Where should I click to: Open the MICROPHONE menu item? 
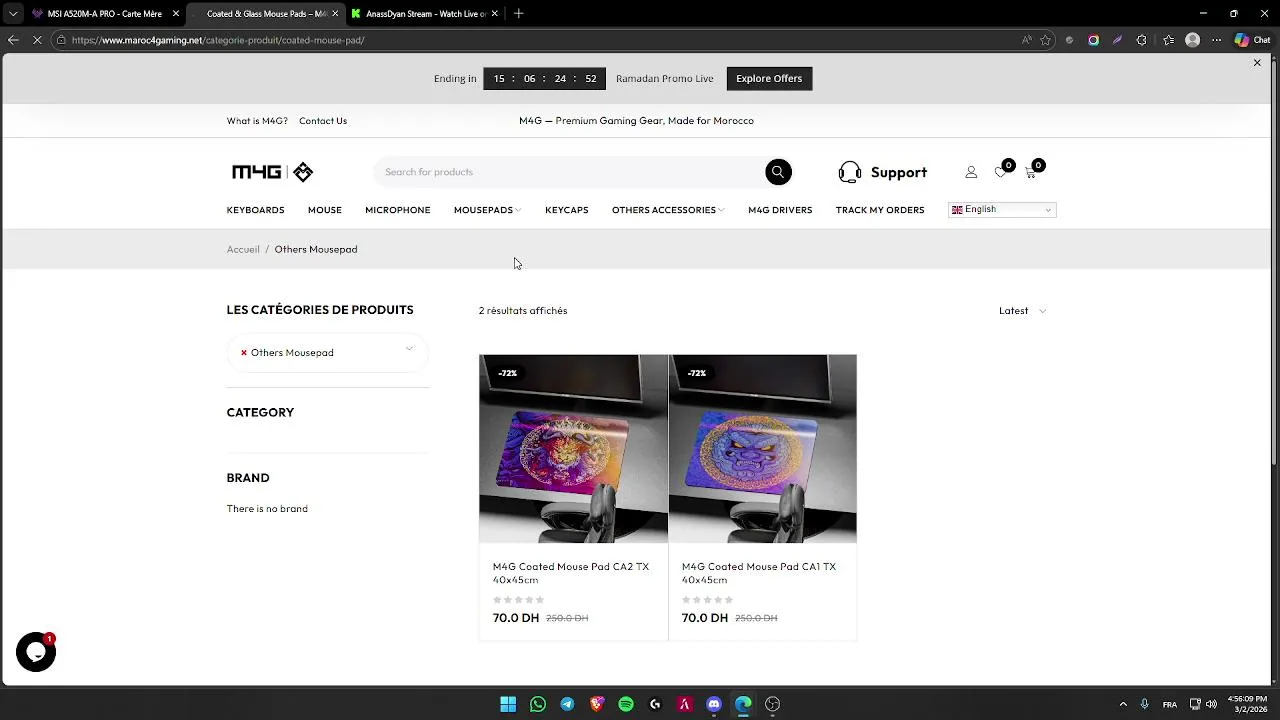[397, 210]
